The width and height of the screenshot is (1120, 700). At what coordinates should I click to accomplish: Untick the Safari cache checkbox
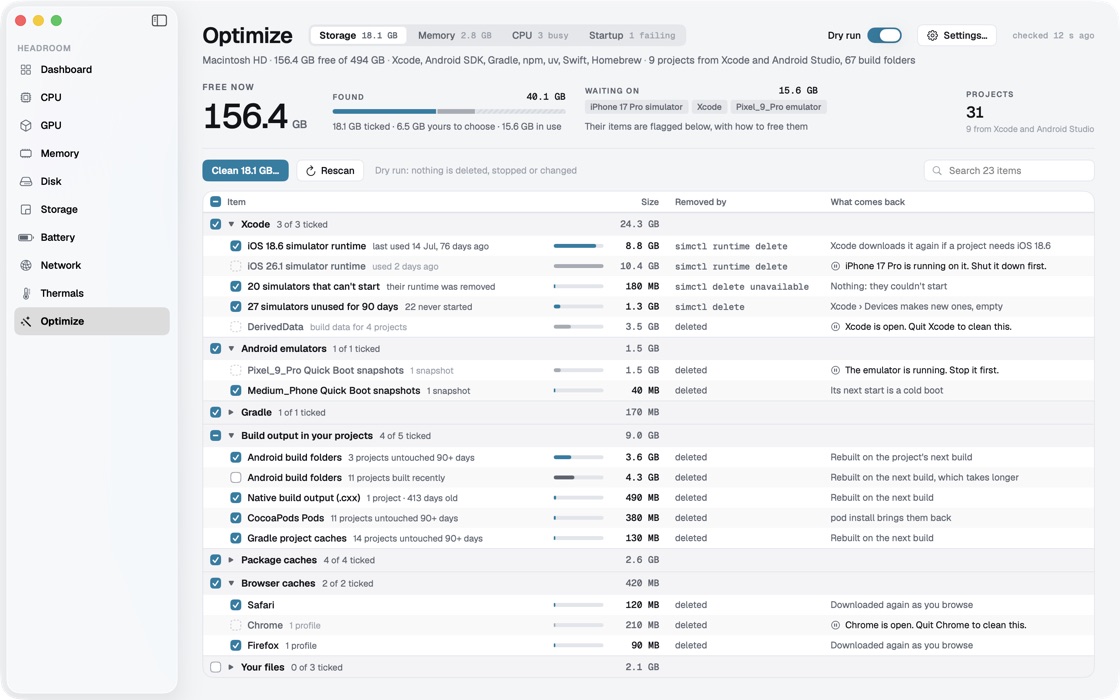click(x=236, y=605)
